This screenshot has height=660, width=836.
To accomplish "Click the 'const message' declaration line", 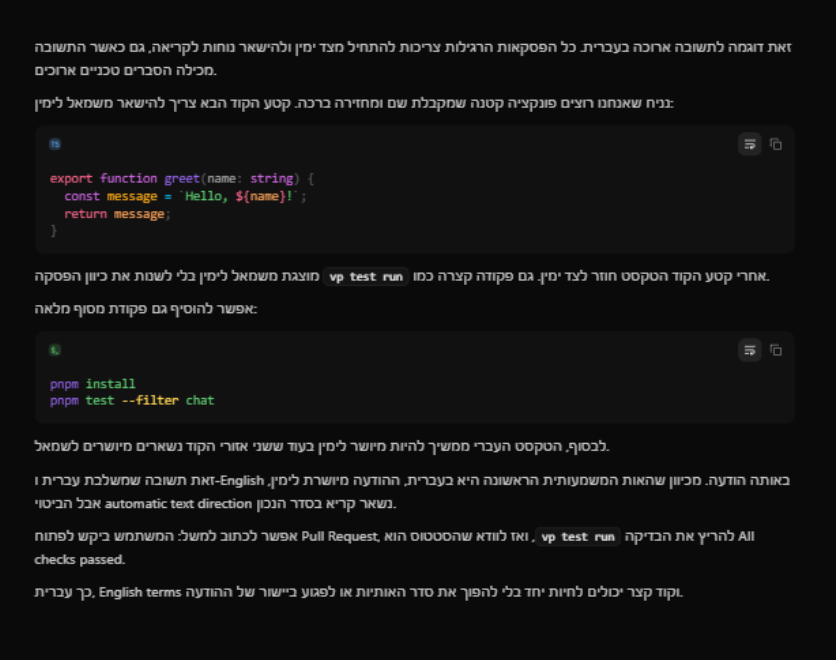I will (185, 196).
